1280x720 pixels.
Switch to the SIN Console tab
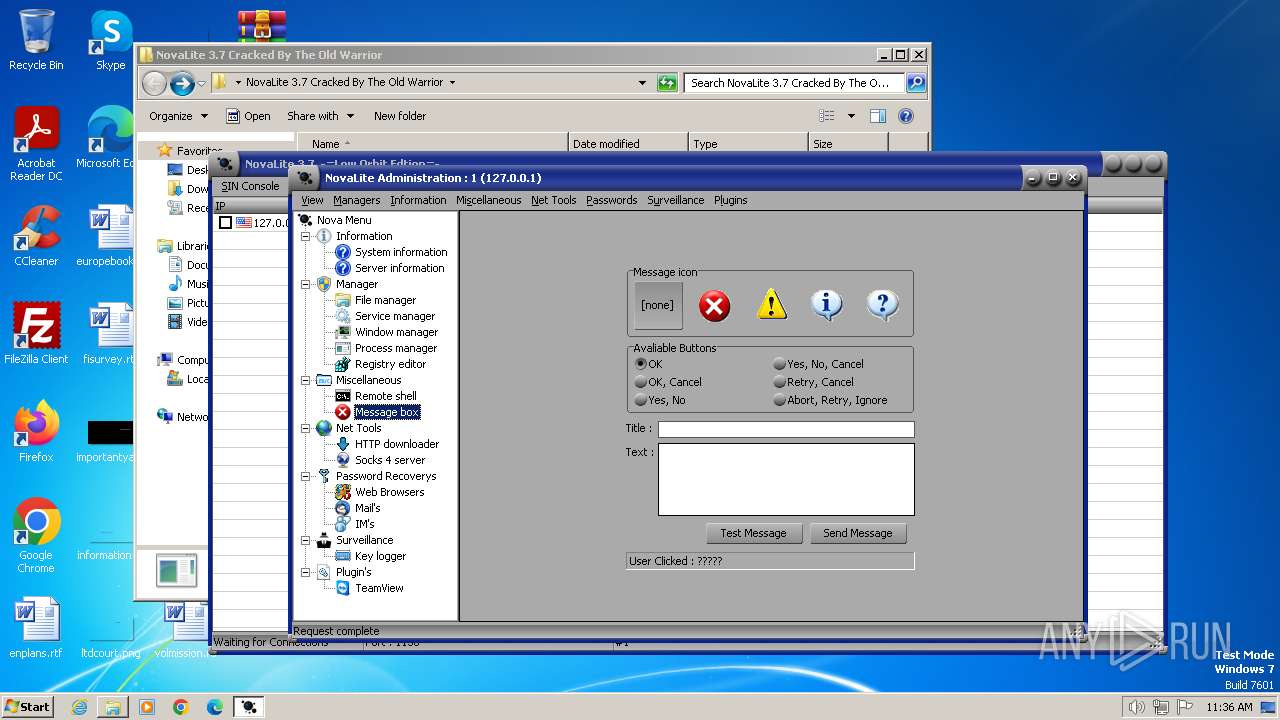point(250,186)
